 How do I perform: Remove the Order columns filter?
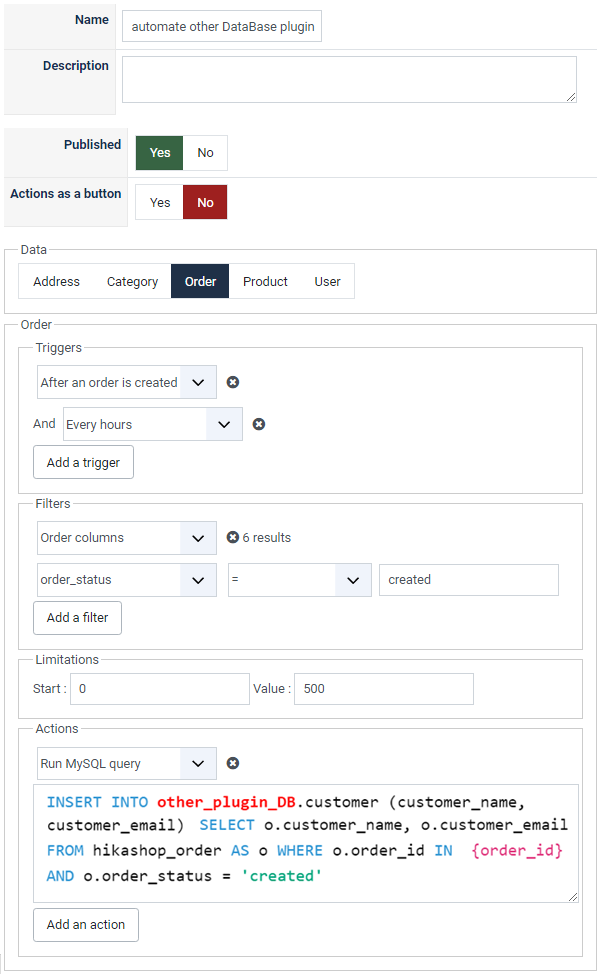pyautogui.click(x=233, y=537)
